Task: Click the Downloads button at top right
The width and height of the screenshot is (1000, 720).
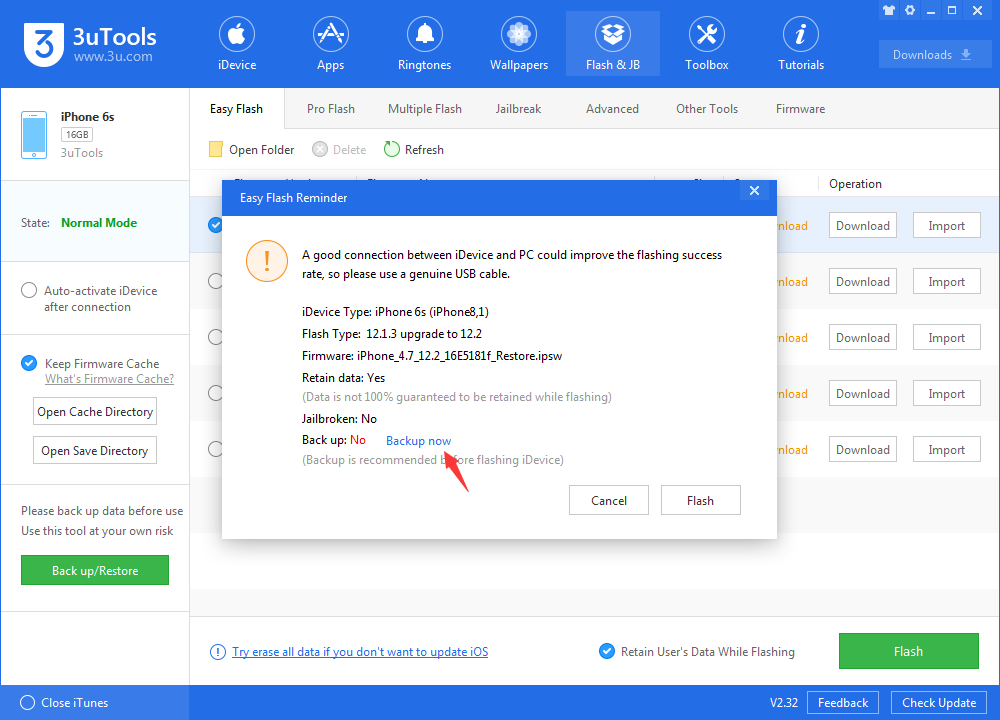Action: point(934,55)
